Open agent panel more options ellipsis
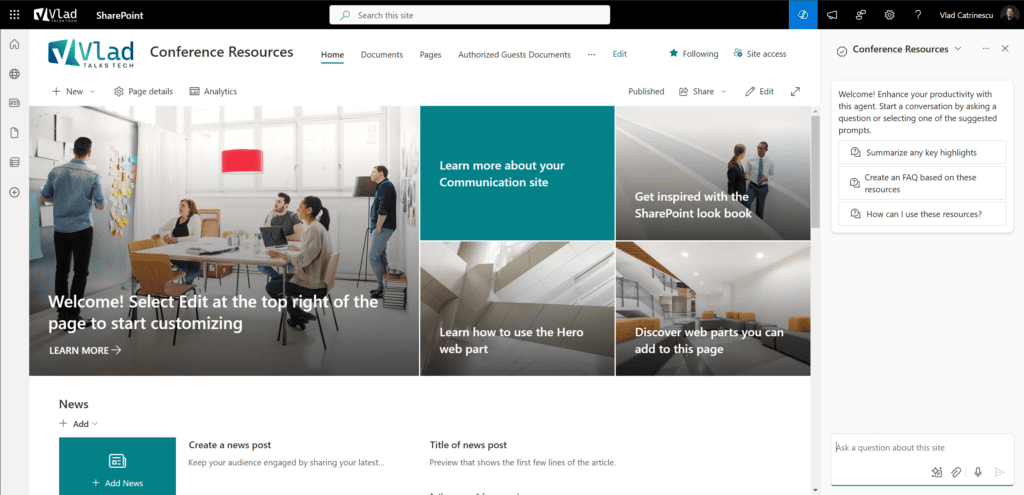1024x495 pixels. click(986, 49)
